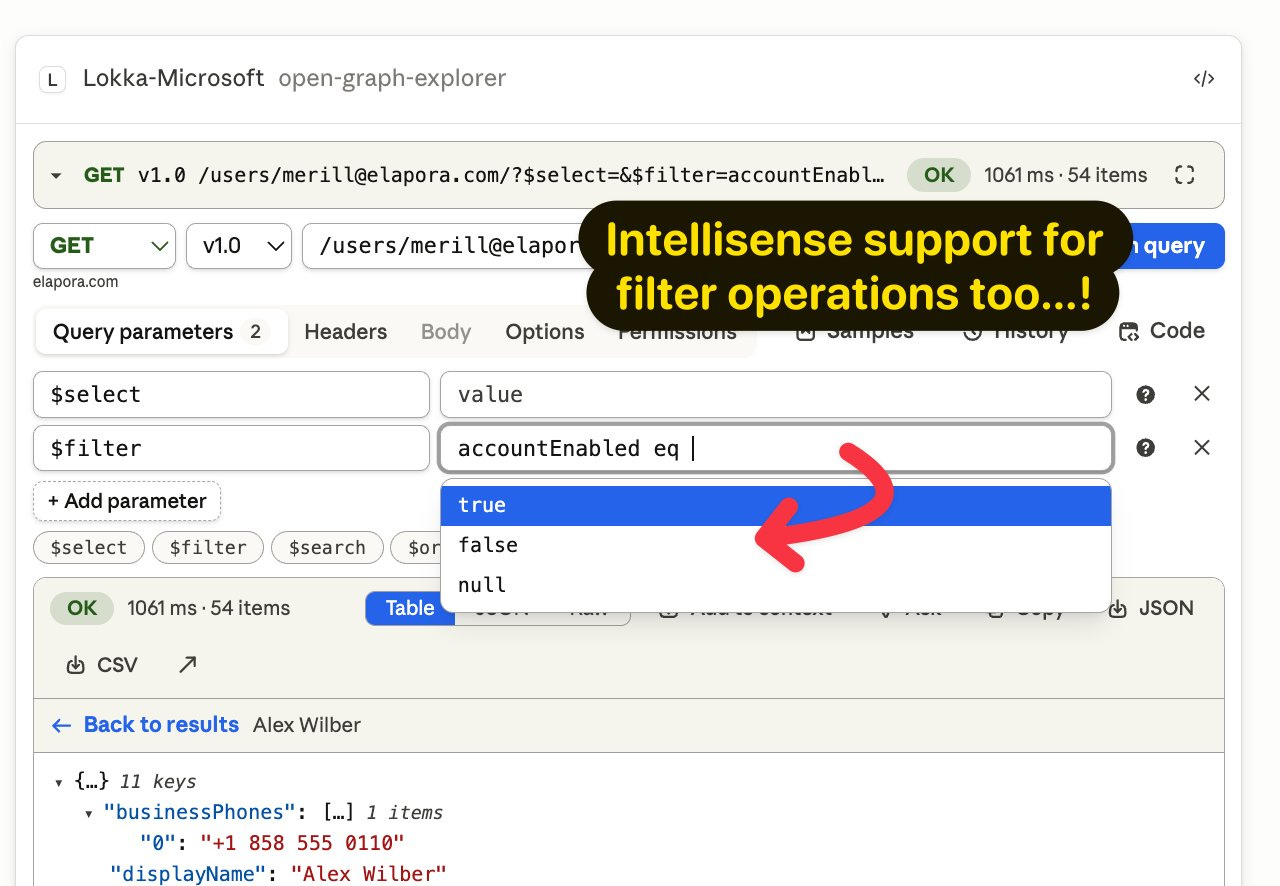1280x886 pixels.
Task: Collapse the GET request summary row
Action: (56, 176)
